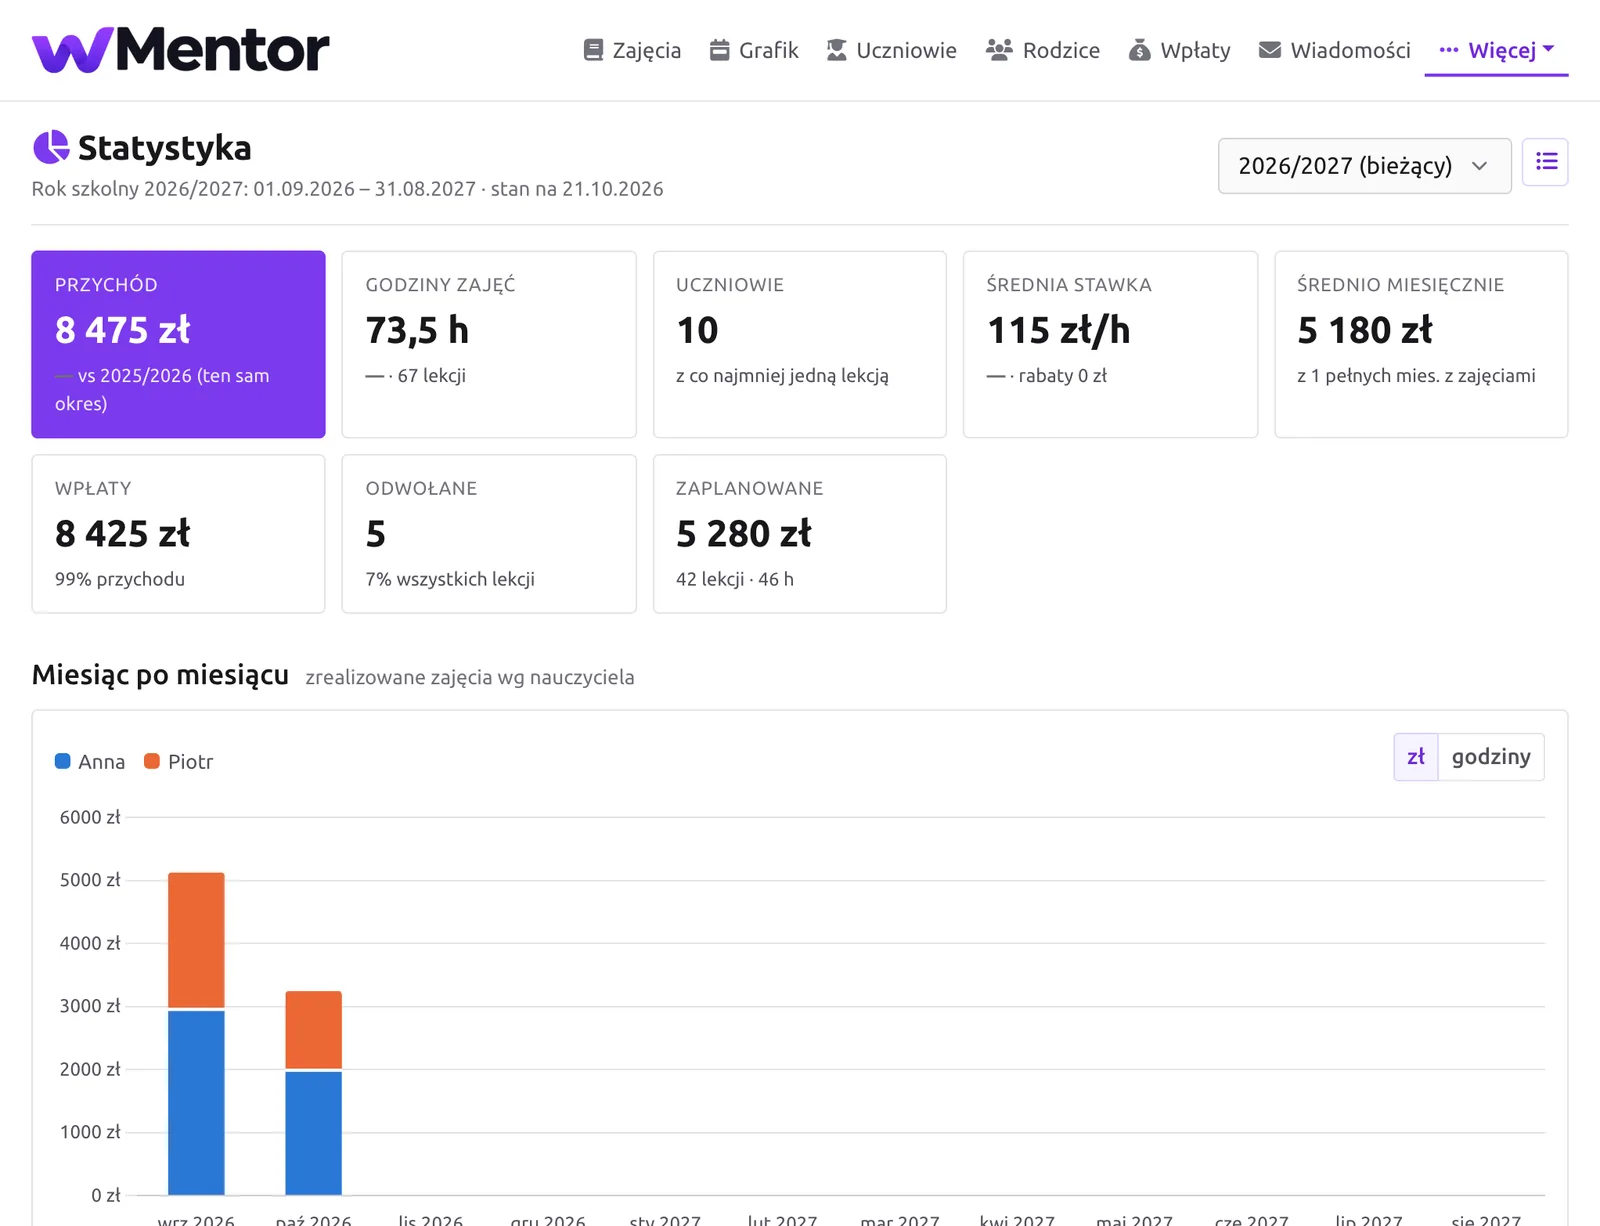Click the Uczniowie student icon
The image size is (1600, 1226).
[x=837, y=50]
